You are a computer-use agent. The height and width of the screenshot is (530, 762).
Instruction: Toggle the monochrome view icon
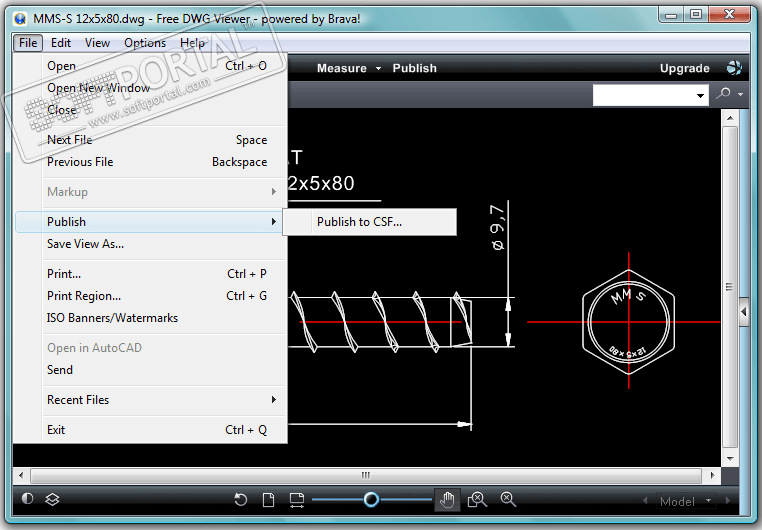(27, 498)
